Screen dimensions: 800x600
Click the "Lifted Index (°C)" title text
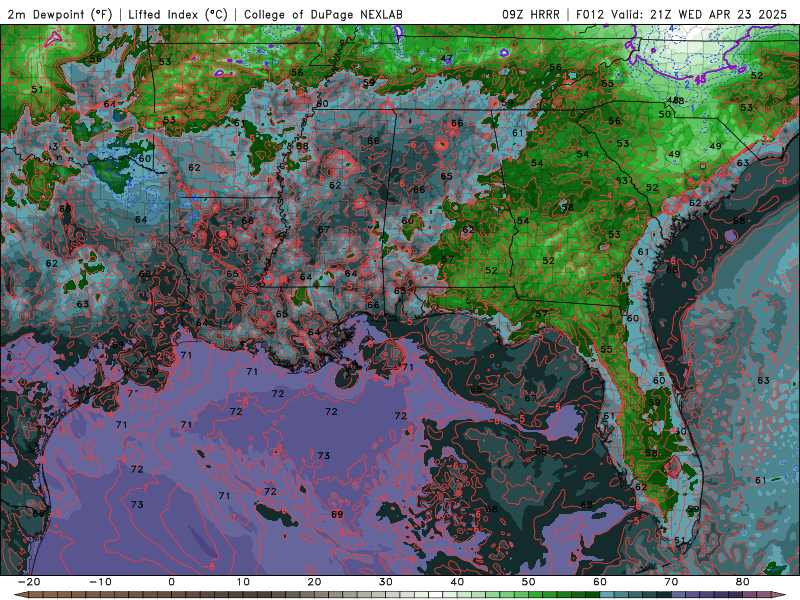tap(178, 15)
